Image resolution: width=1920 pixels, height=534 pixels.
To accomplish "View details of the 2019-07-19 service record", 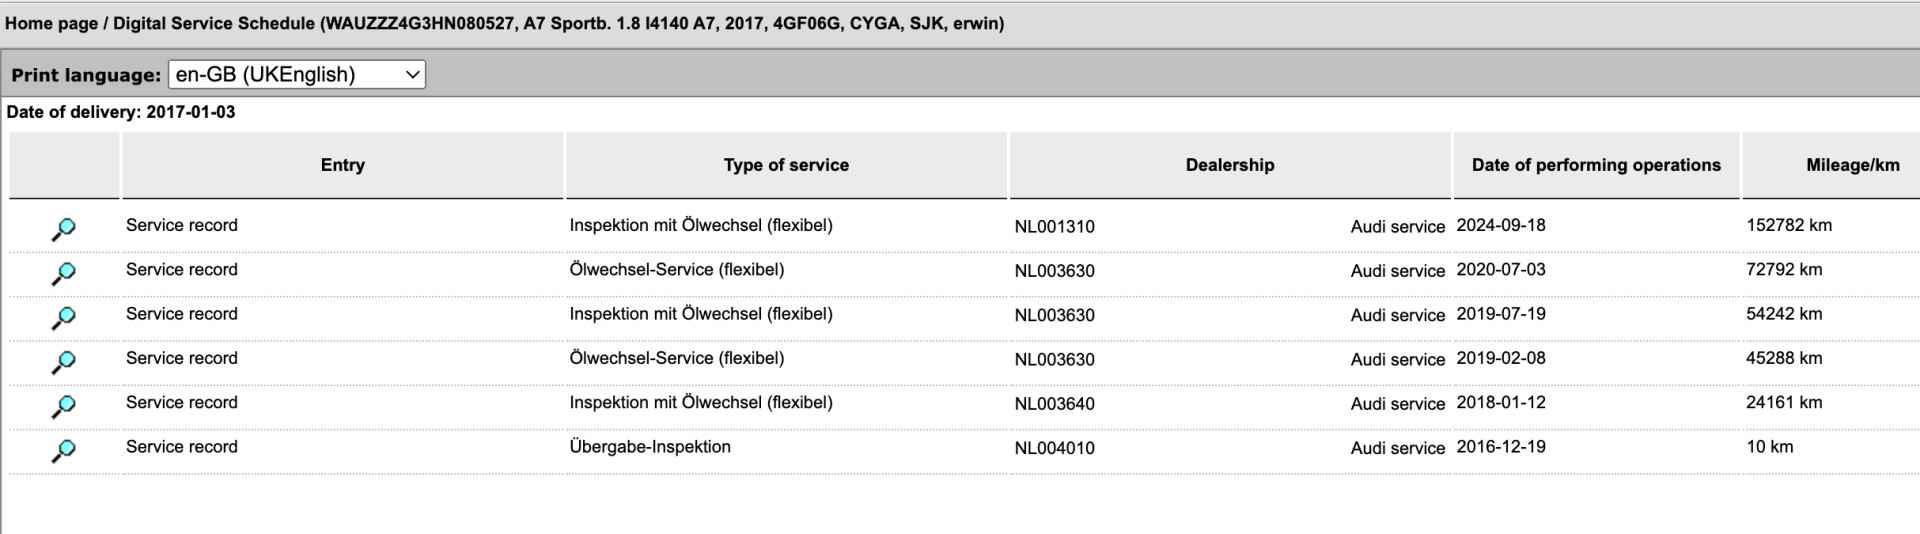I will pyautogui.click(x=63, y=318).
